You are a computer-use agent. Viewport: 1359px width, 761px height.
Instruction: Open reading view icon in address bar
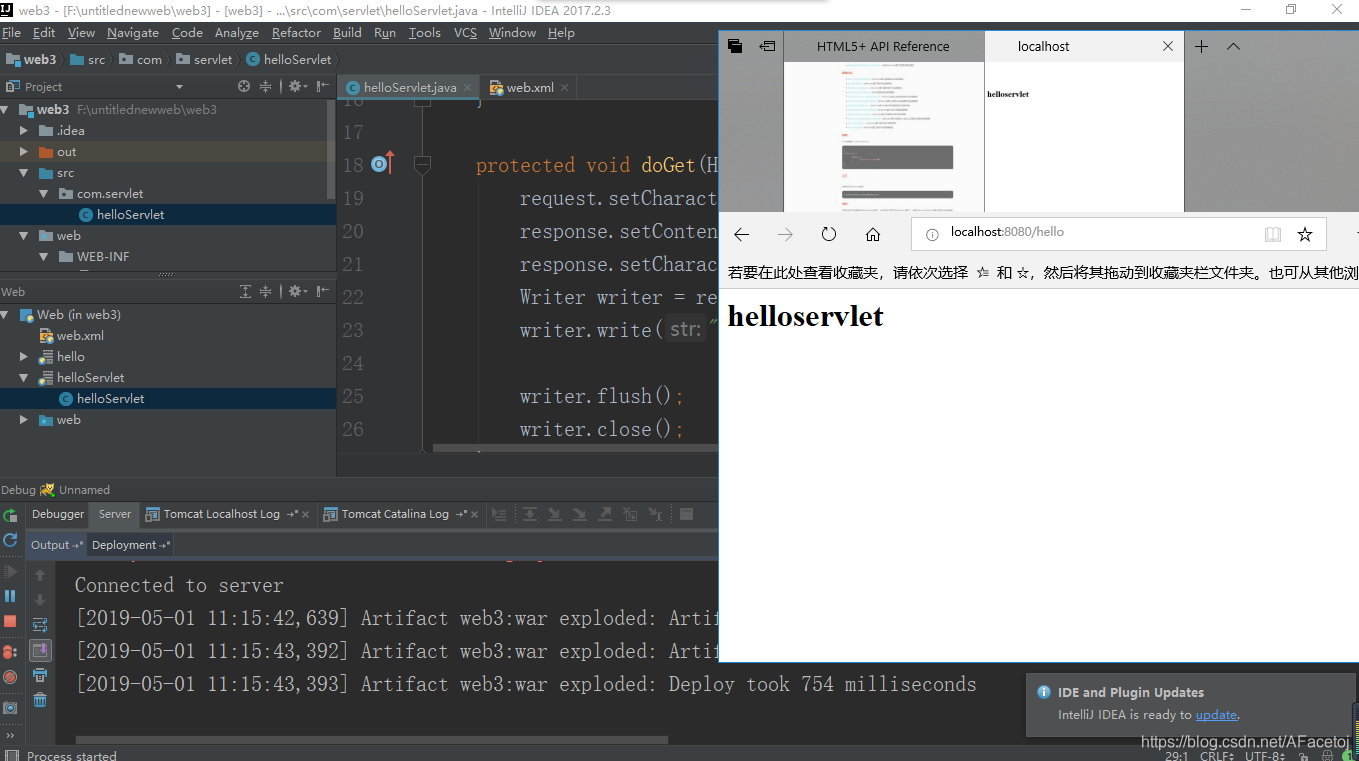click(x=1272, y=234)
